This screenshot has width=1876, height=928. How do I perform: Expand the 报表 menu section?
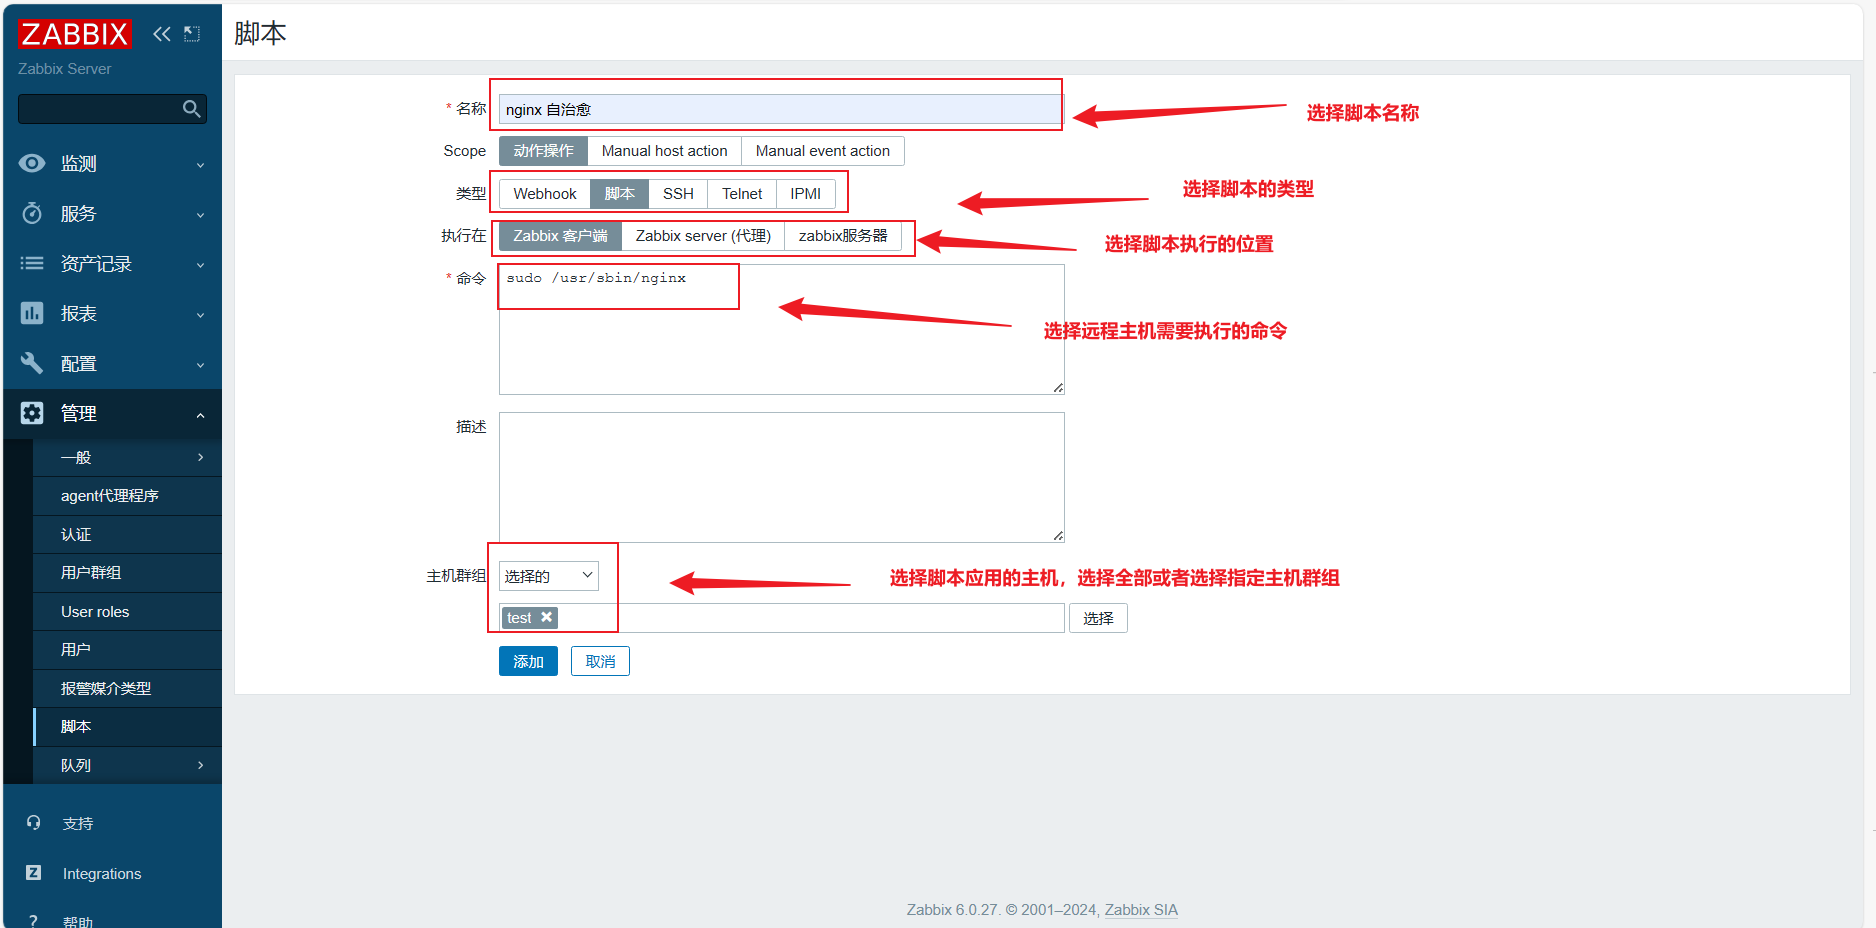[112, 314]
